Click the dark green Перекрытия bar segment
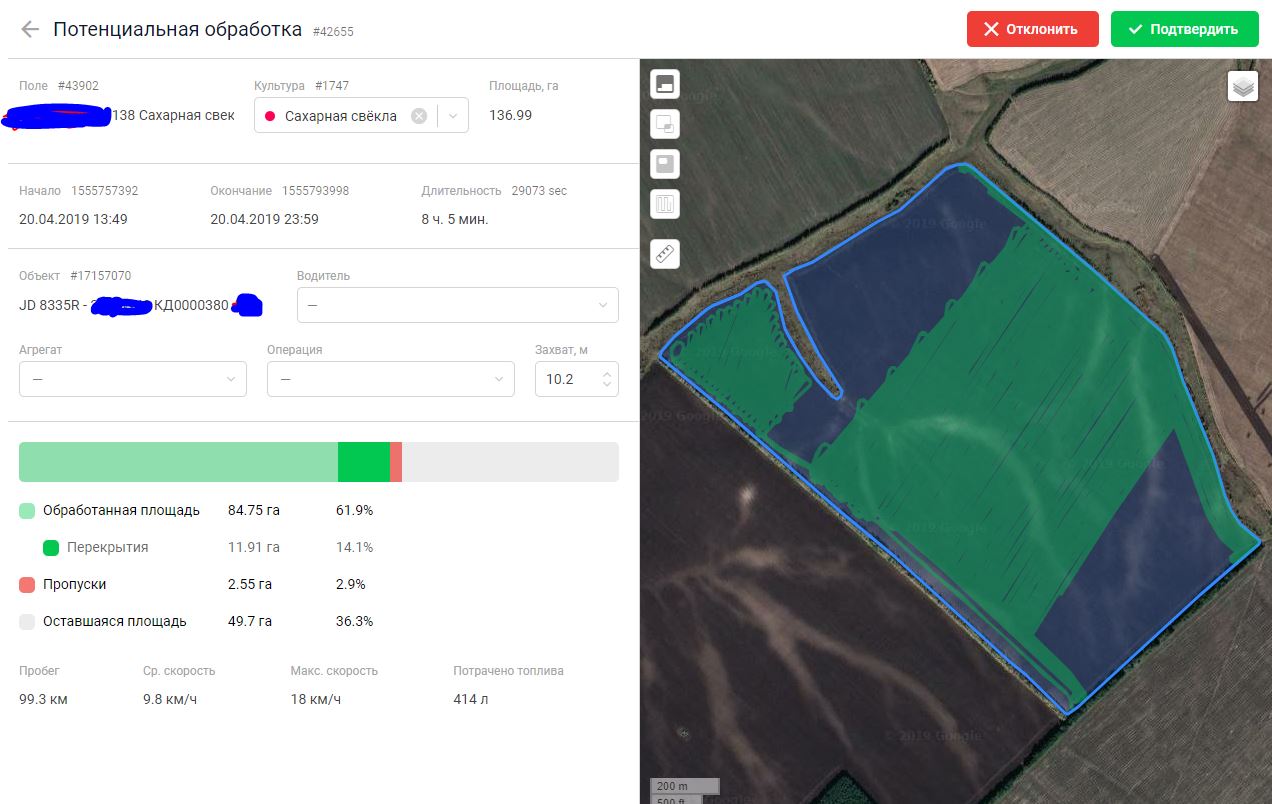The width and height of the screenshot is (1272, 804). tap(363, 463)
